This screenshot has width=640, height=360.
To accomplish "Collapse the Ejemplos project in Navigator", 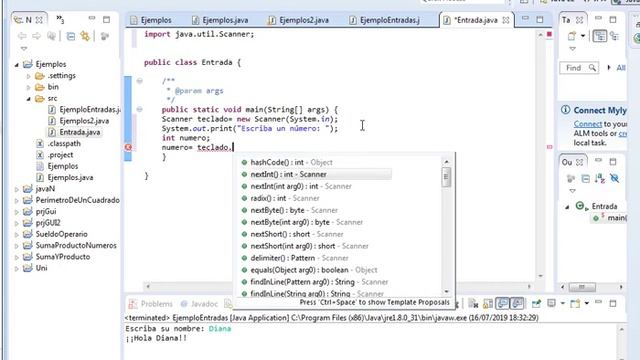I will 17,64.
